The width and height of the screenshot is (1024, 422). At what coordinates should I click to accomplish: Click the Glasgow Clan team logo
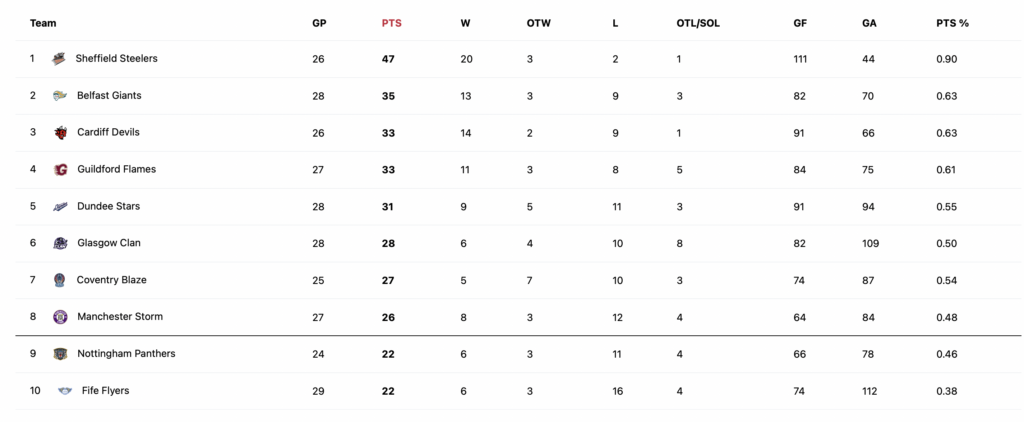[x=60, y=244]
